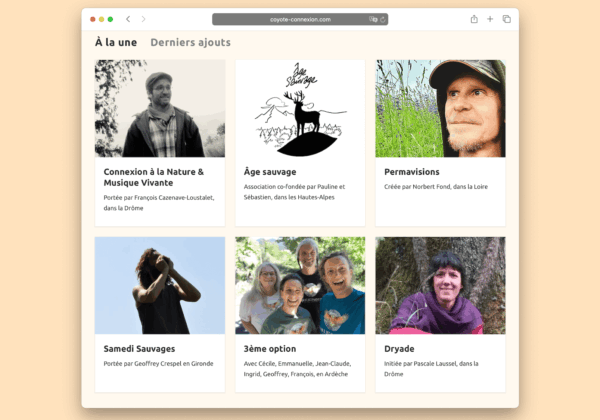Image resolution: width=600 pixels, height=420 pixels.
Task: Click the coyote-connexion.com address bar
Action: [298, 19]
